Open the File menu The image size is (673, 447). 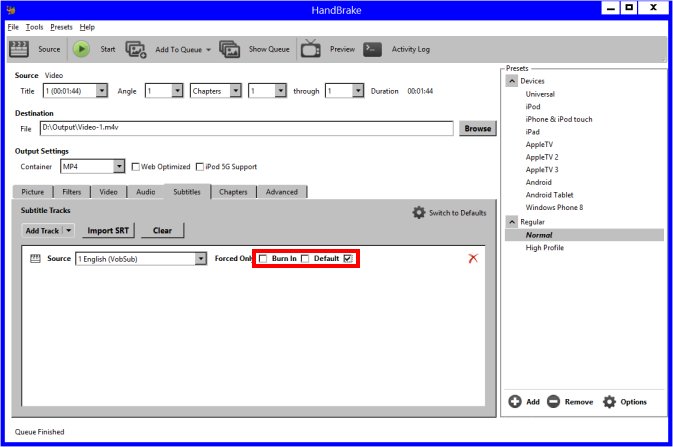click(13, 27)
